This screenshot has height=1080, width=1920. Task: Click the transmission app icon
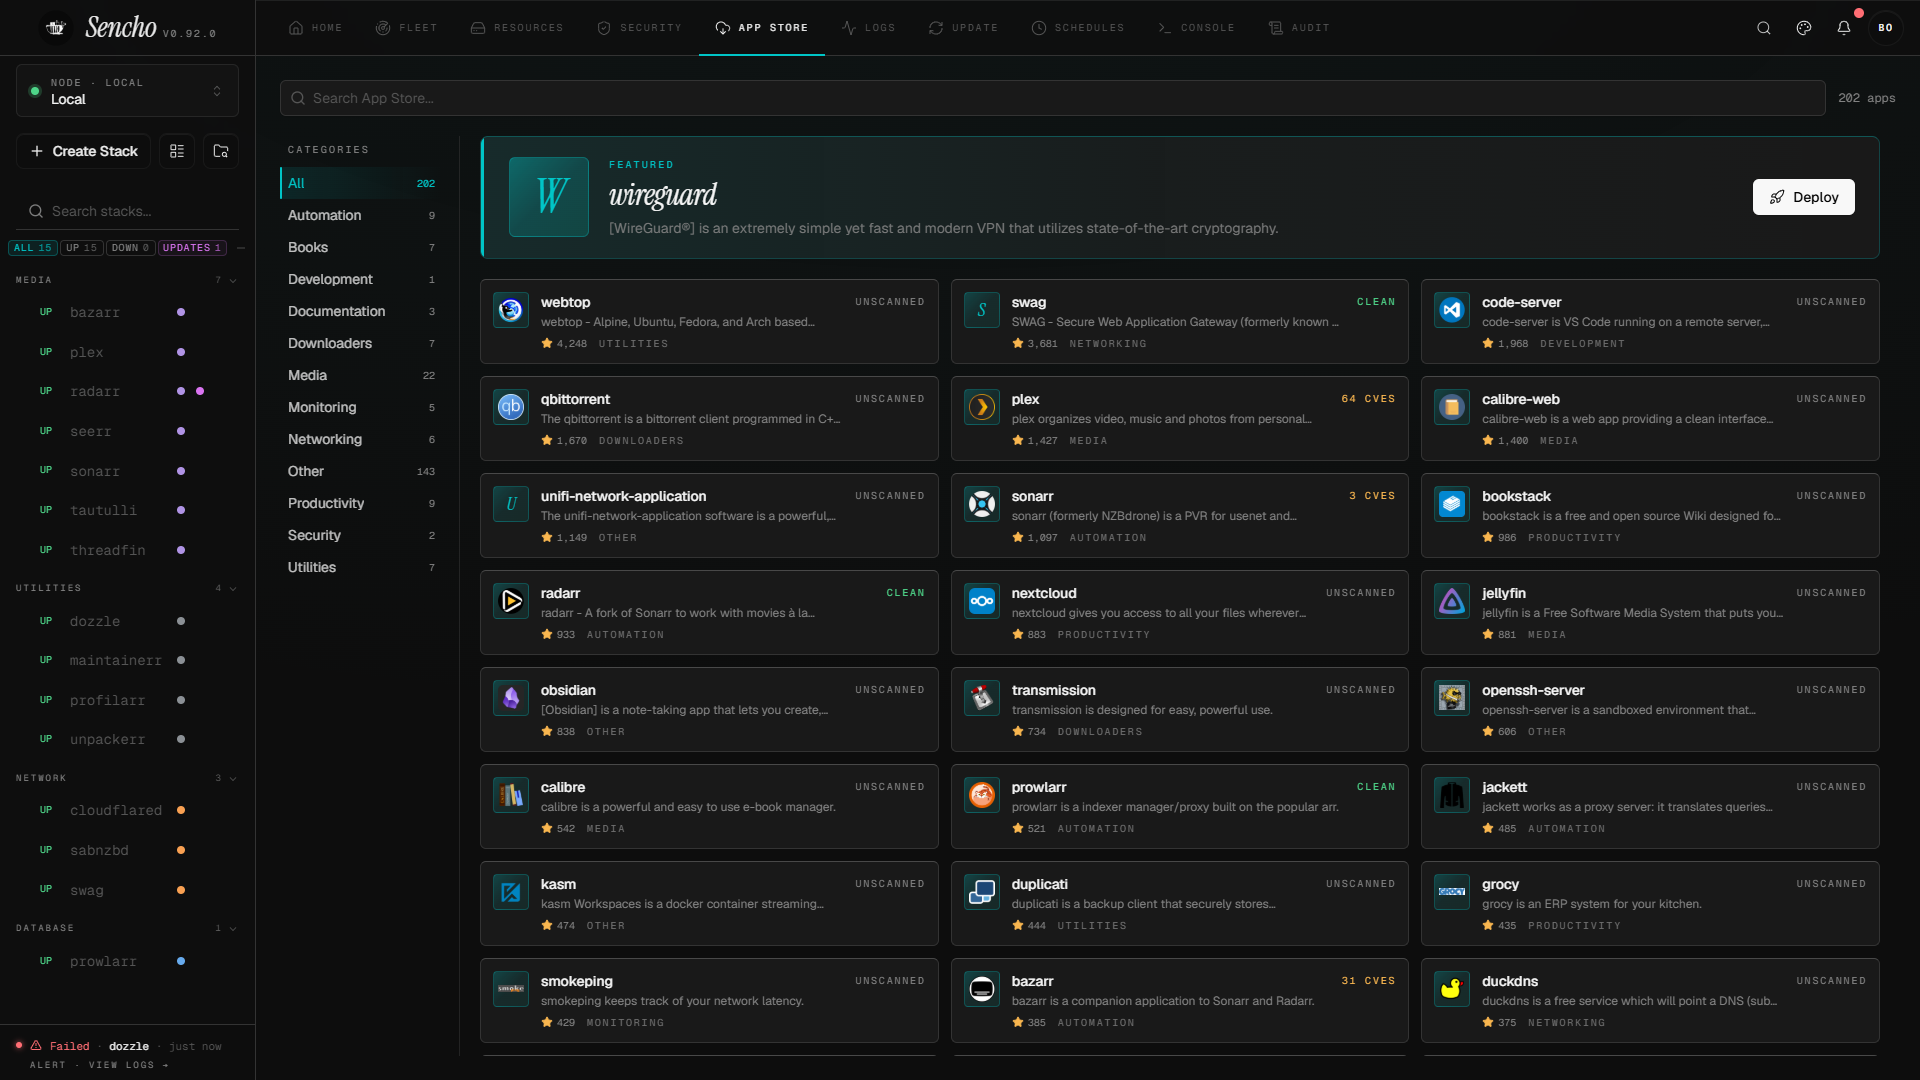(982, 698)
